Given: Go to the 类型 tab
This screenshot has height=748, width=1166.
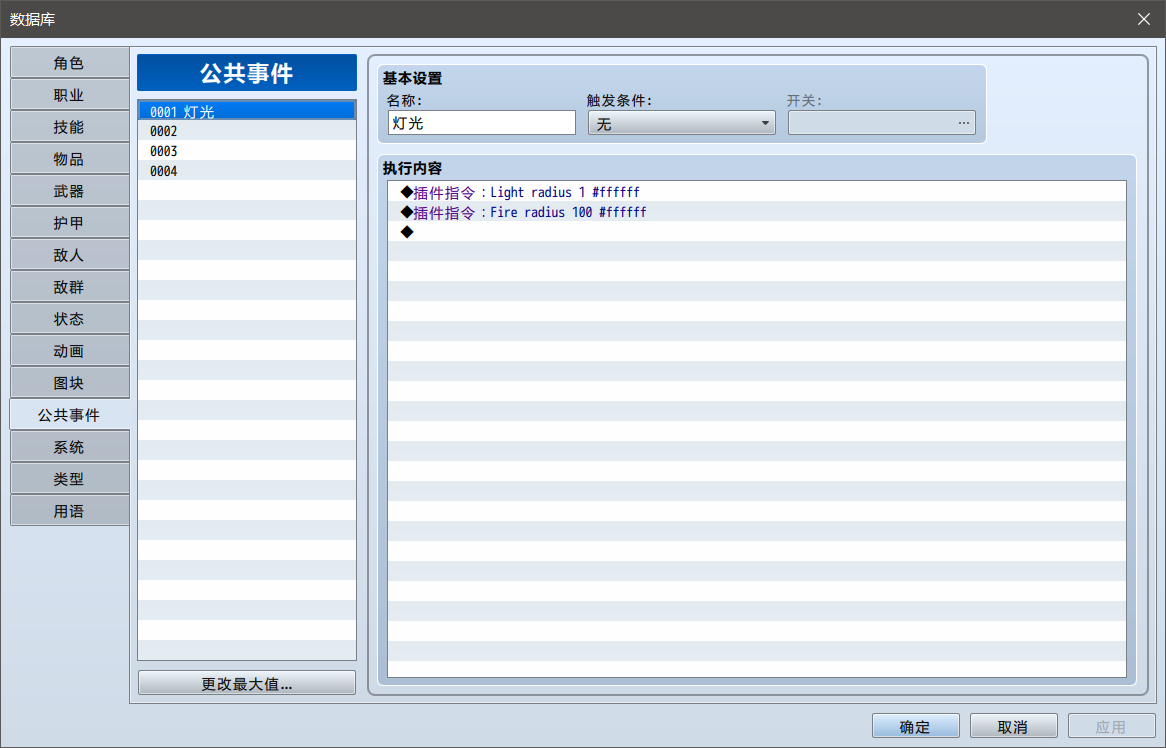Looking at the screenshot, I should pyautogui.click(x=69, y=479).
